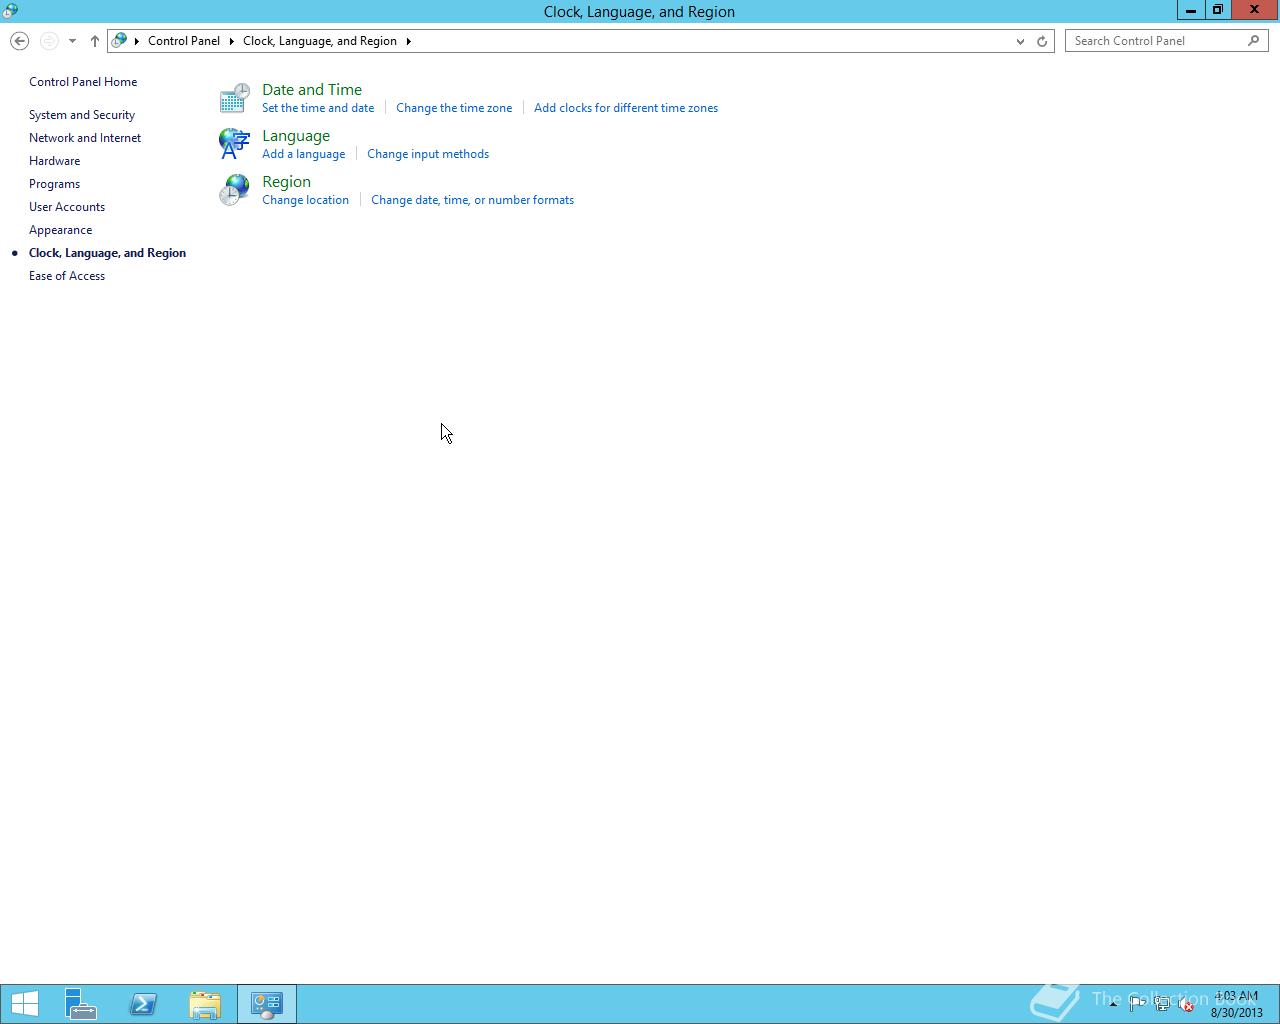Click Change location

click(x=305, y=200)
